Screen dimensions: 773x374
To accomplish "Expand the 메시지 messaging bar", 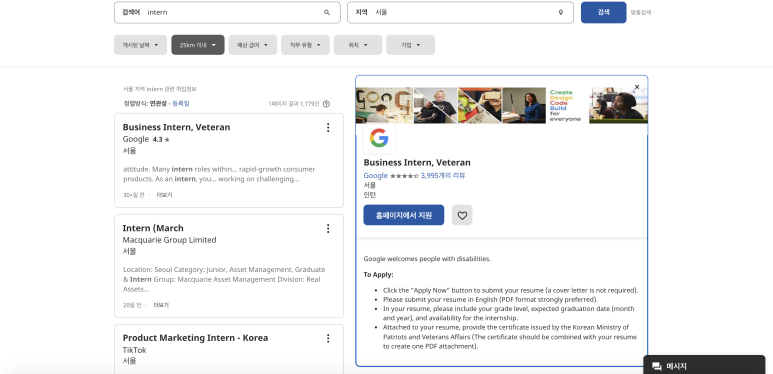I will tap(704, 366).
